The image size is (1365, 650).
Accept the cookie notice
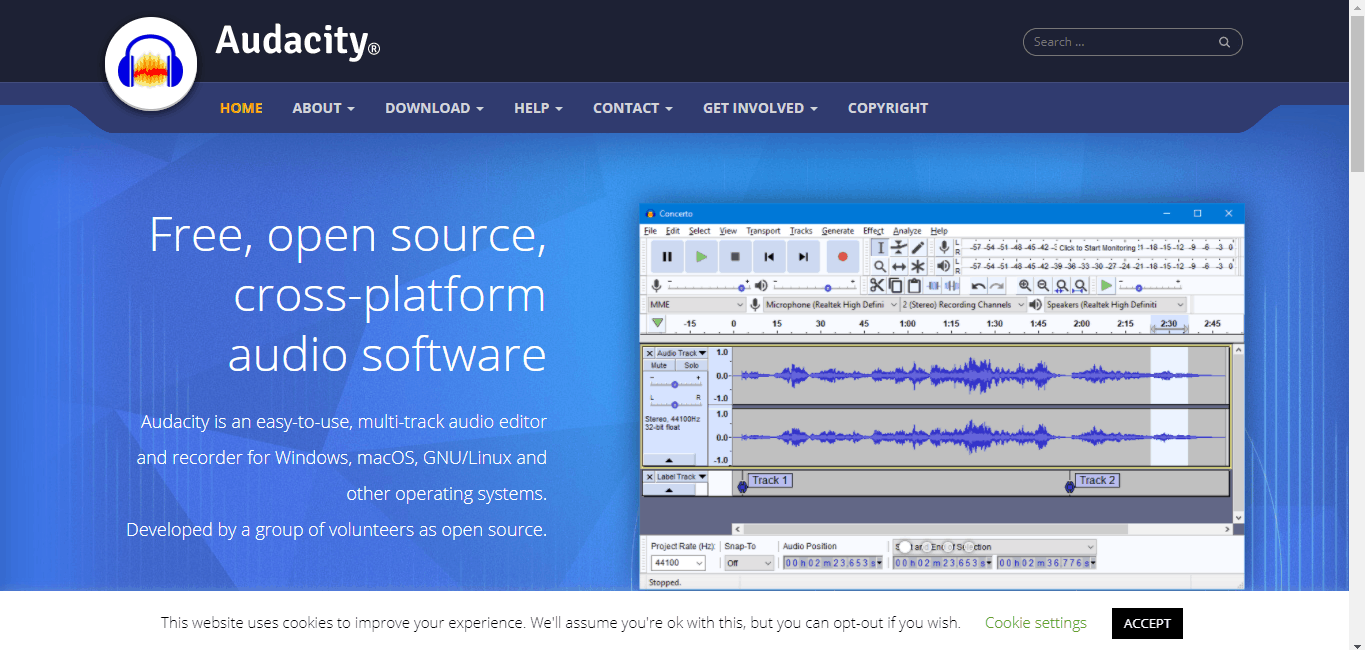[x=1146, y=623]
